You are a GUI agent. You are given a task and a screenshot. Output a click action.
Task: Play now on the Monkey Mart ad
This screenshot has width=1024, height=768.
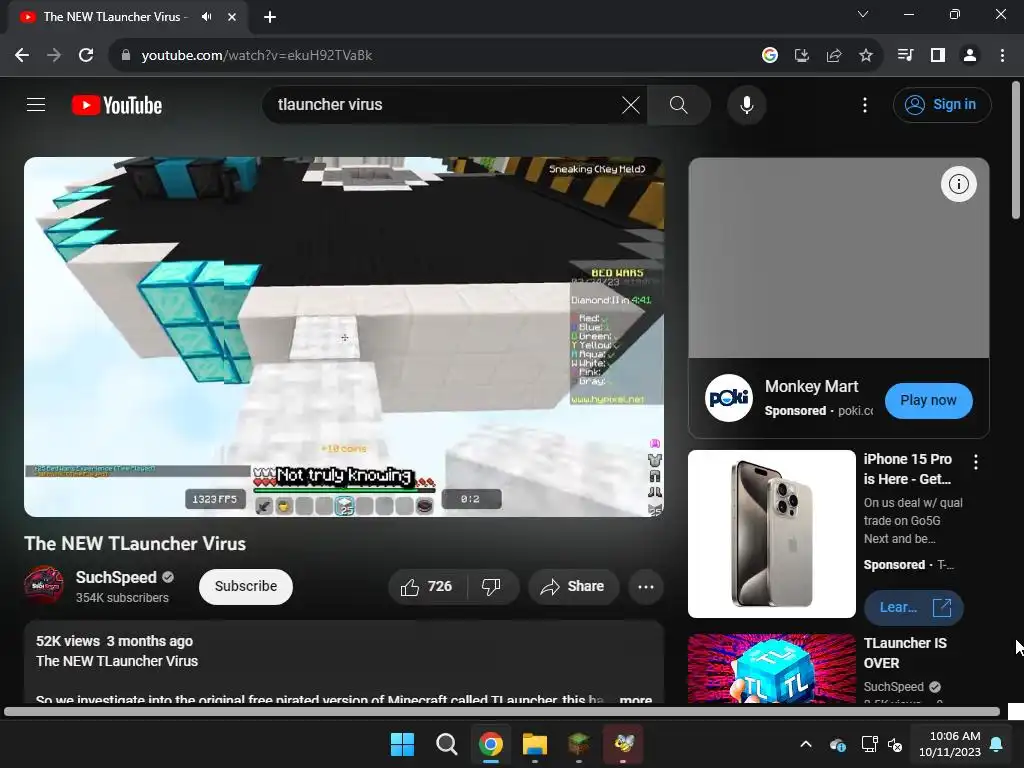click(928, 400)
